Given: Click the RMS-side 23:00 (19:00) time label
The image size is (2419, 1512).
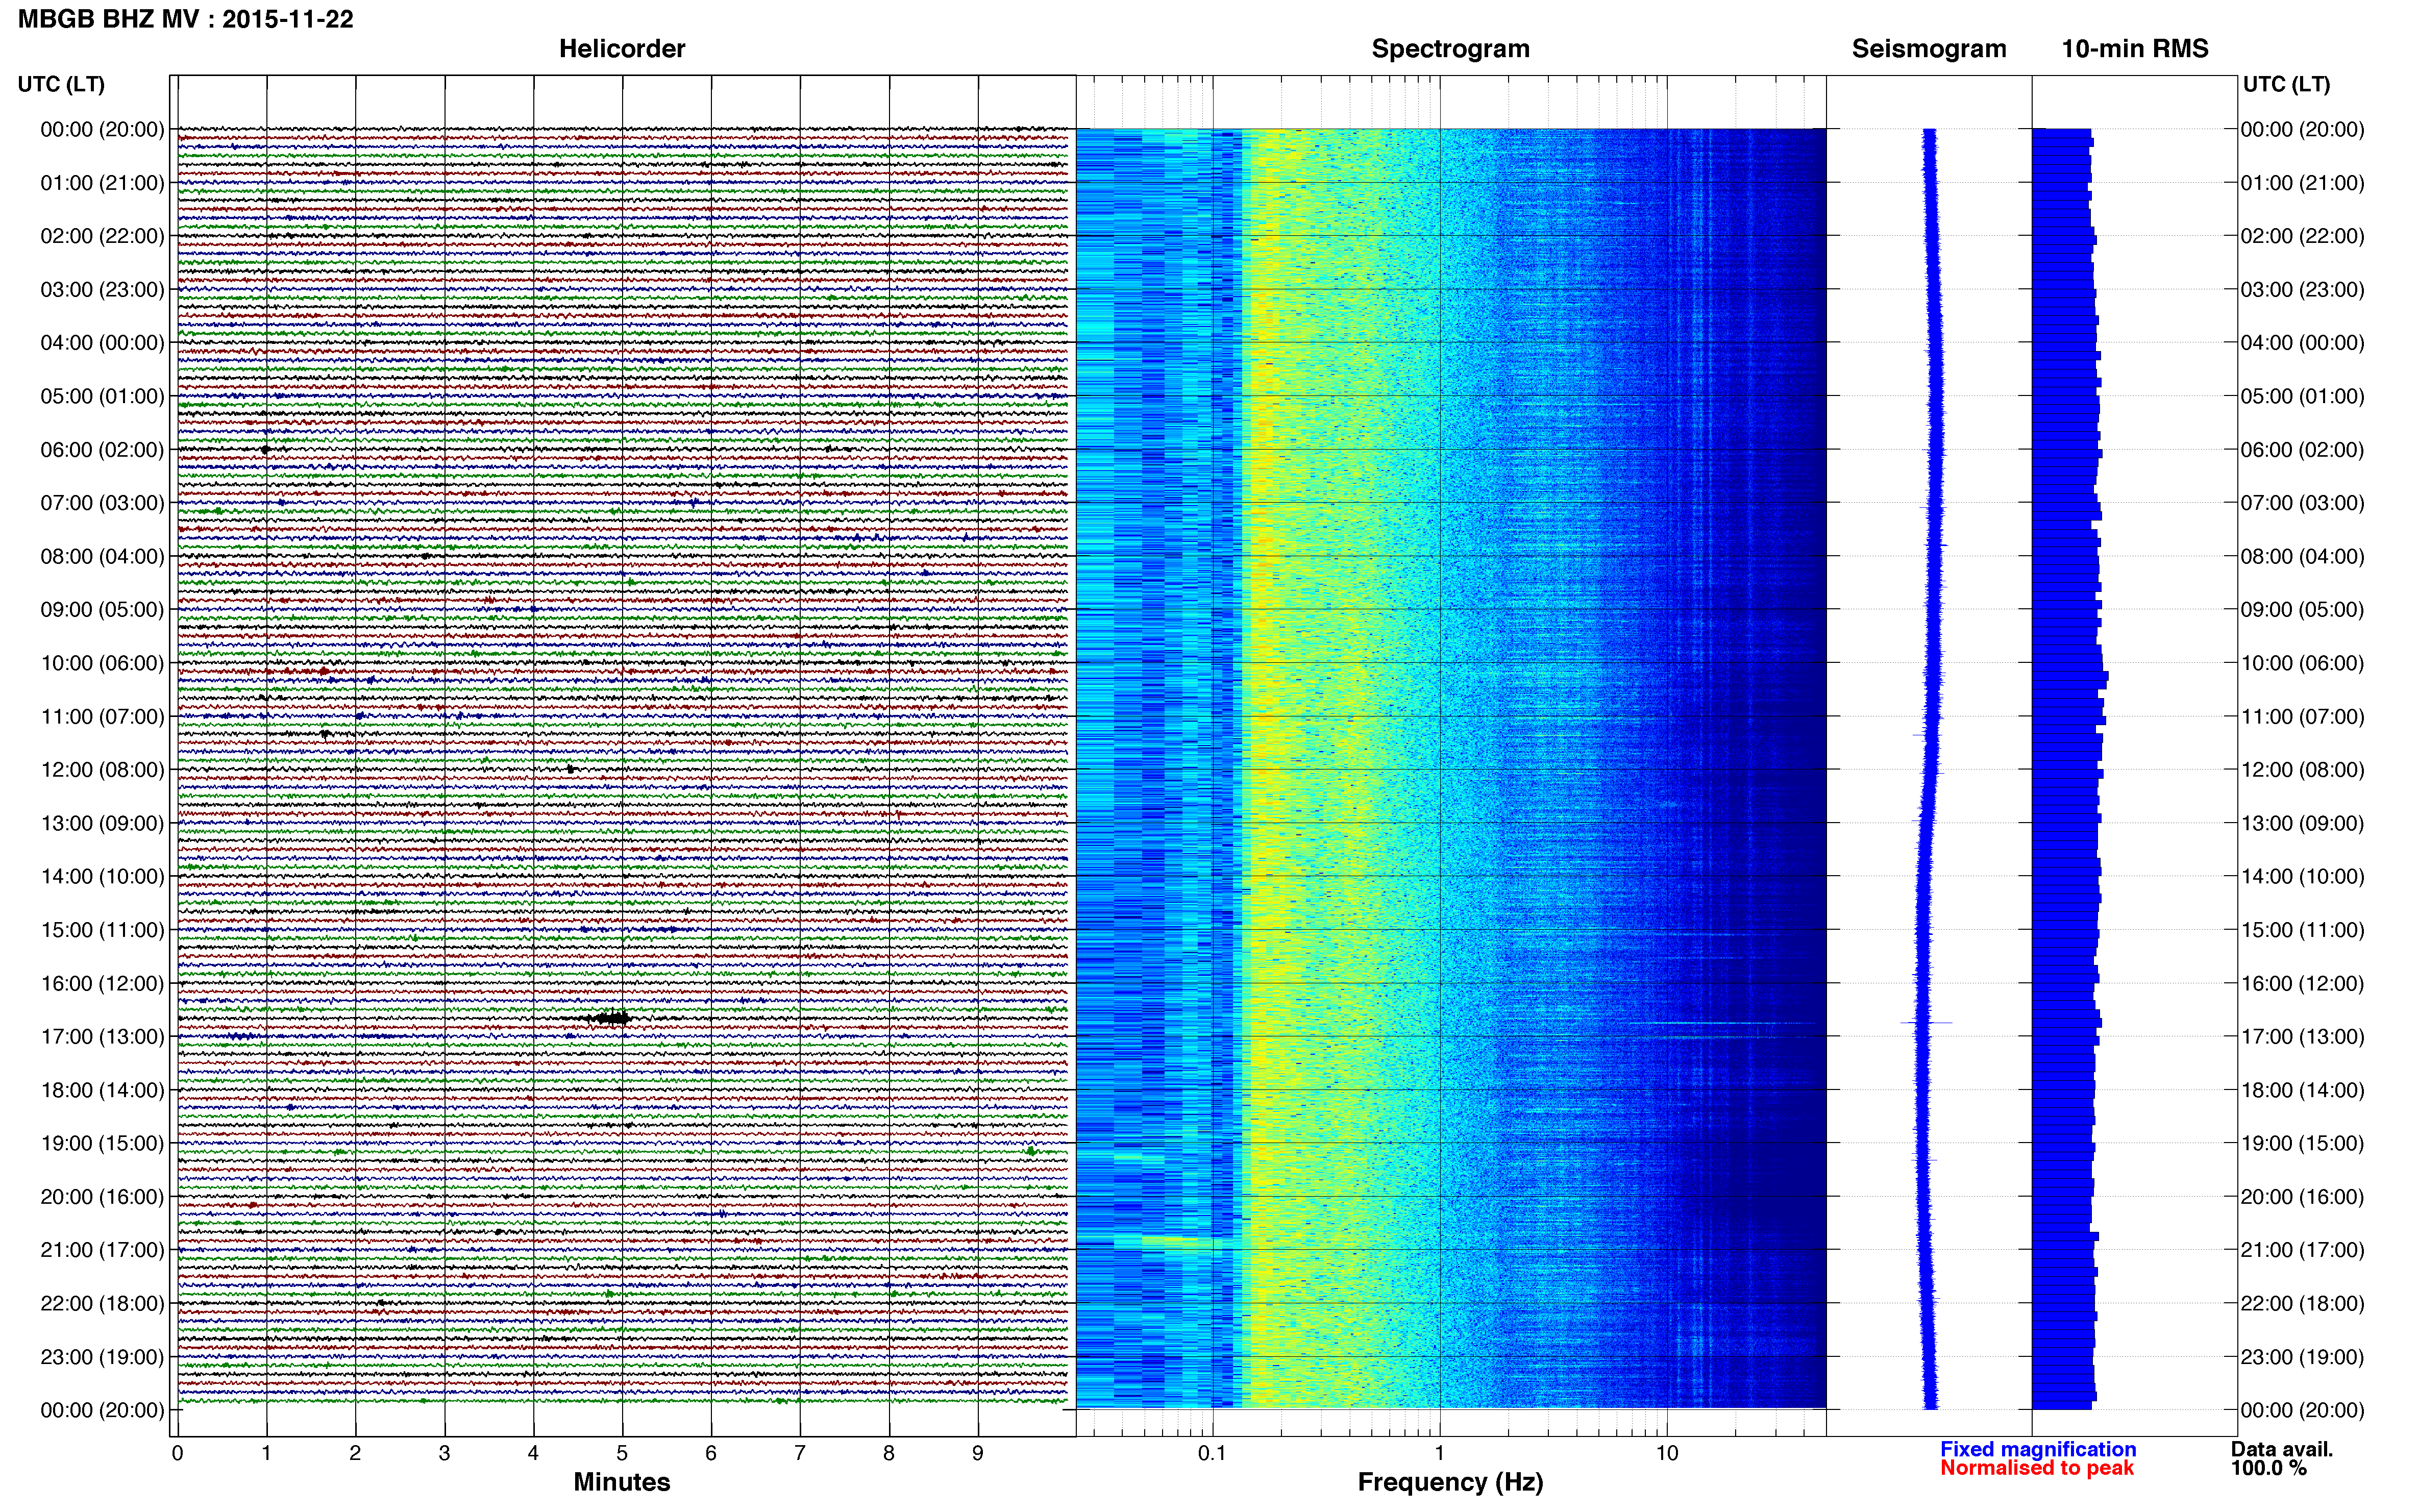Looking at the screenshot, I should pyautogui.click(x=2302, y=1357).
